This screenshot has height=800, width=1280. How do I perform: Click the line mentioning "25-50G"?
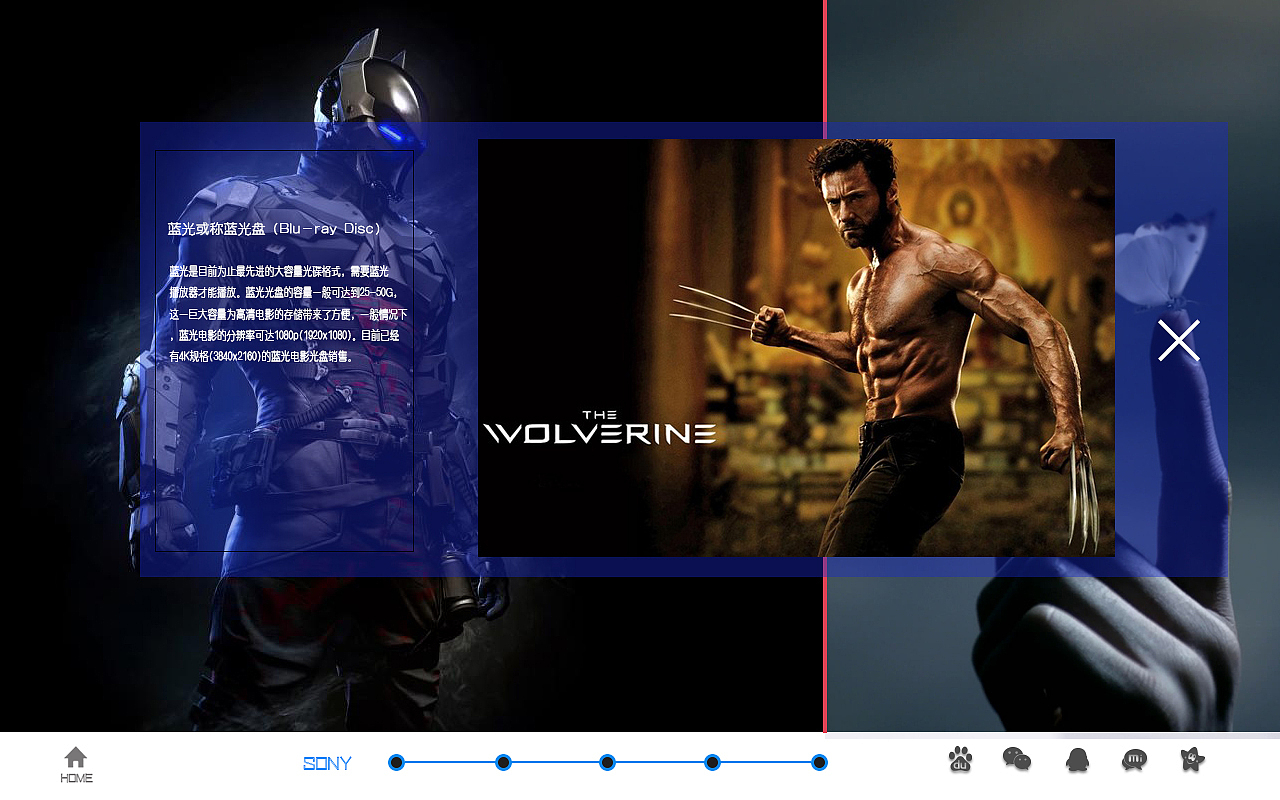pos(284,293)
